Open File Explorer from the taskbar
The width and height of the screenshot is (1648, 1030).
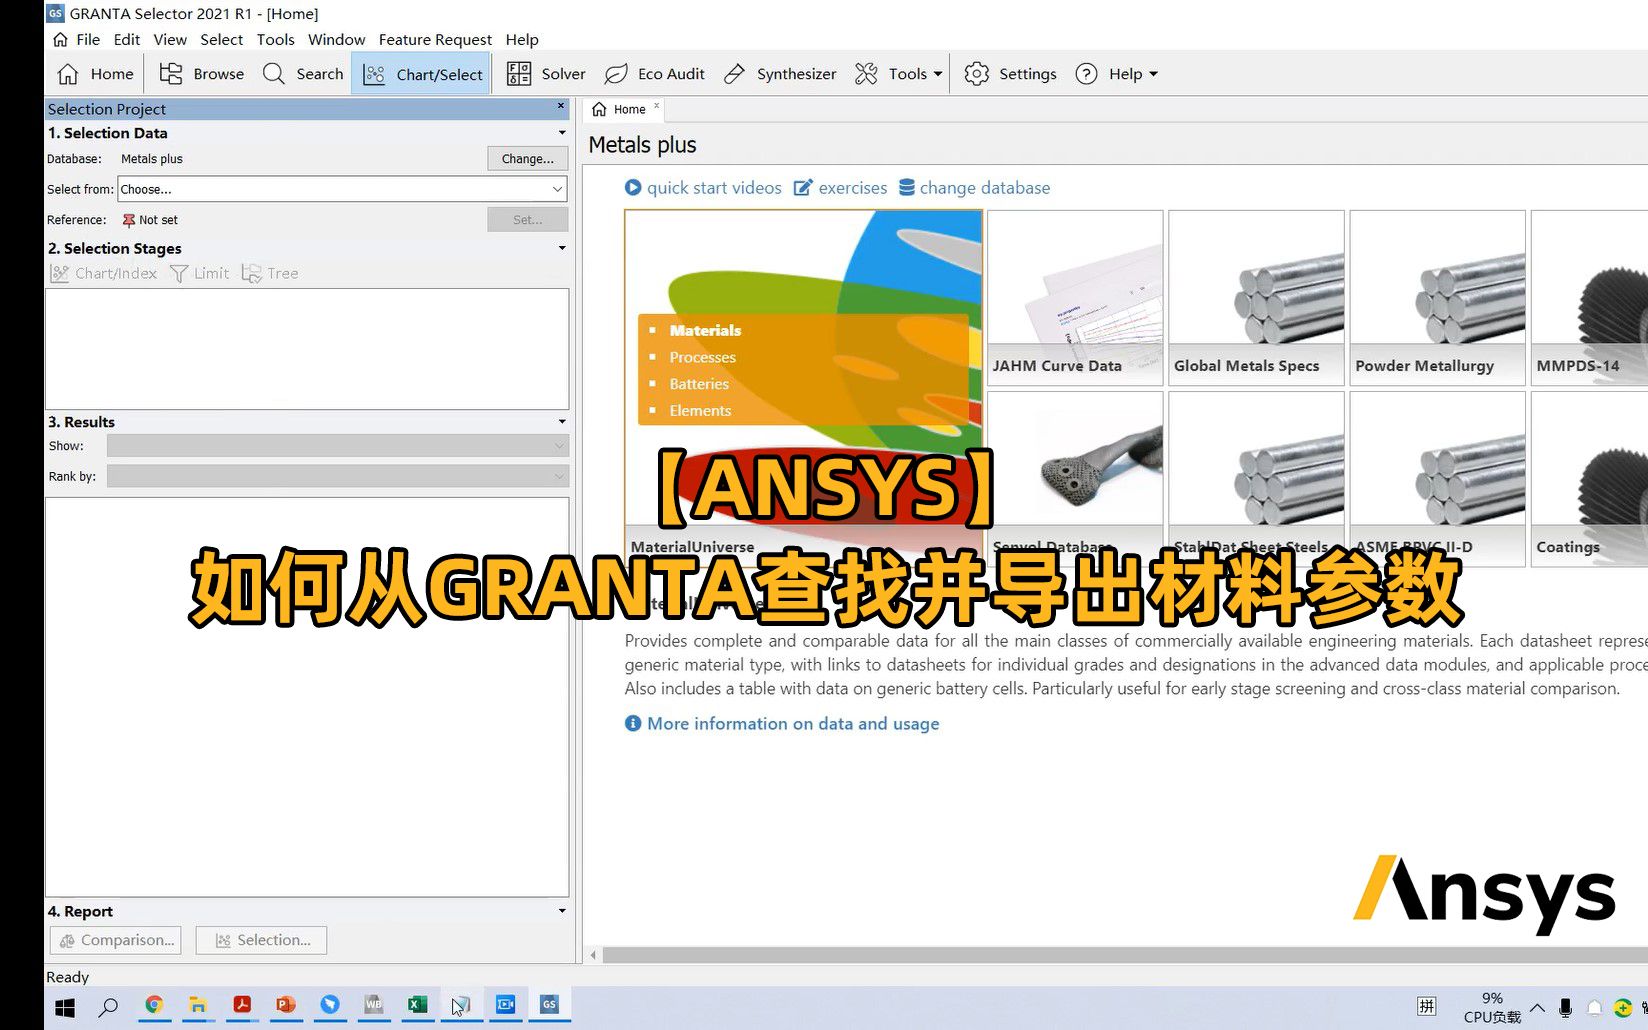[x=198, y=1005]
